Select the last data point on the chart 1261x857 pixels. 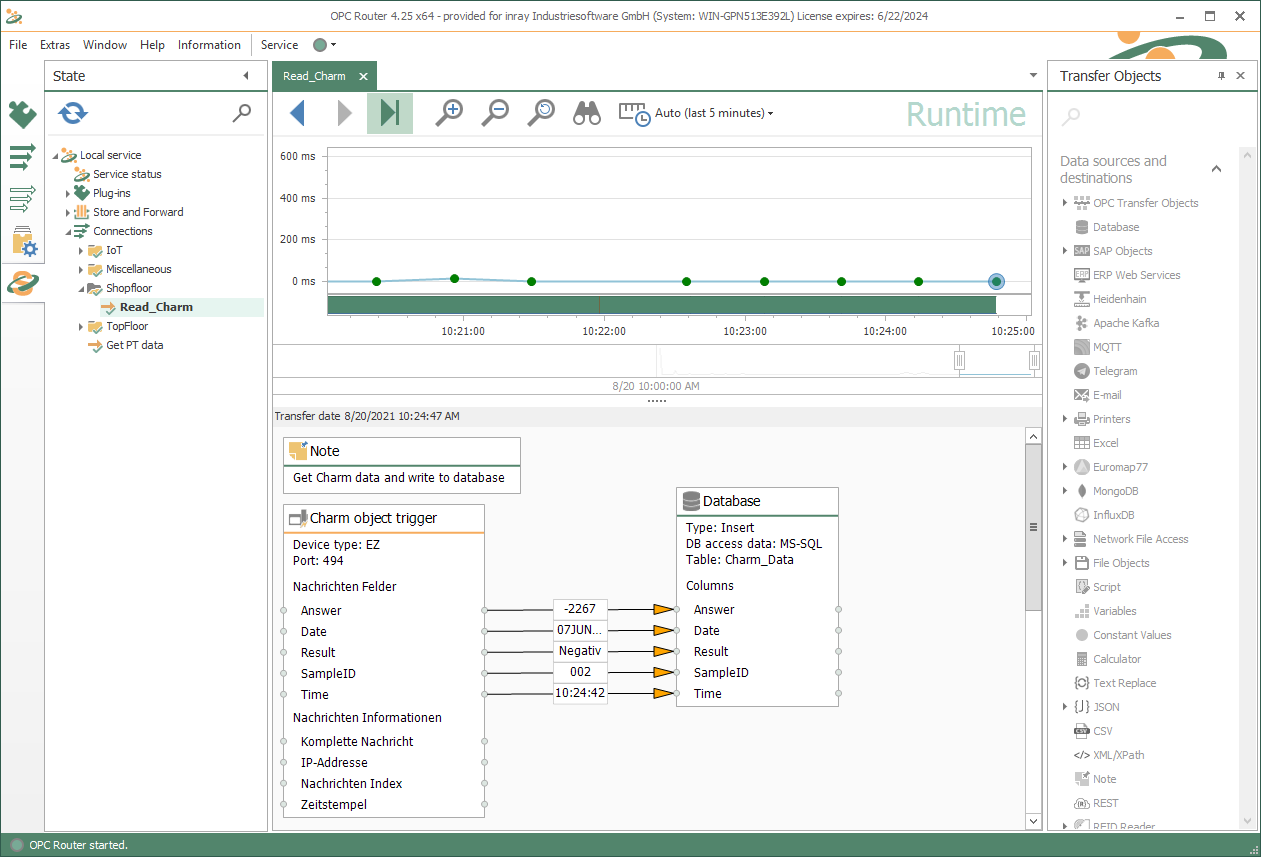tap(996, 282)
